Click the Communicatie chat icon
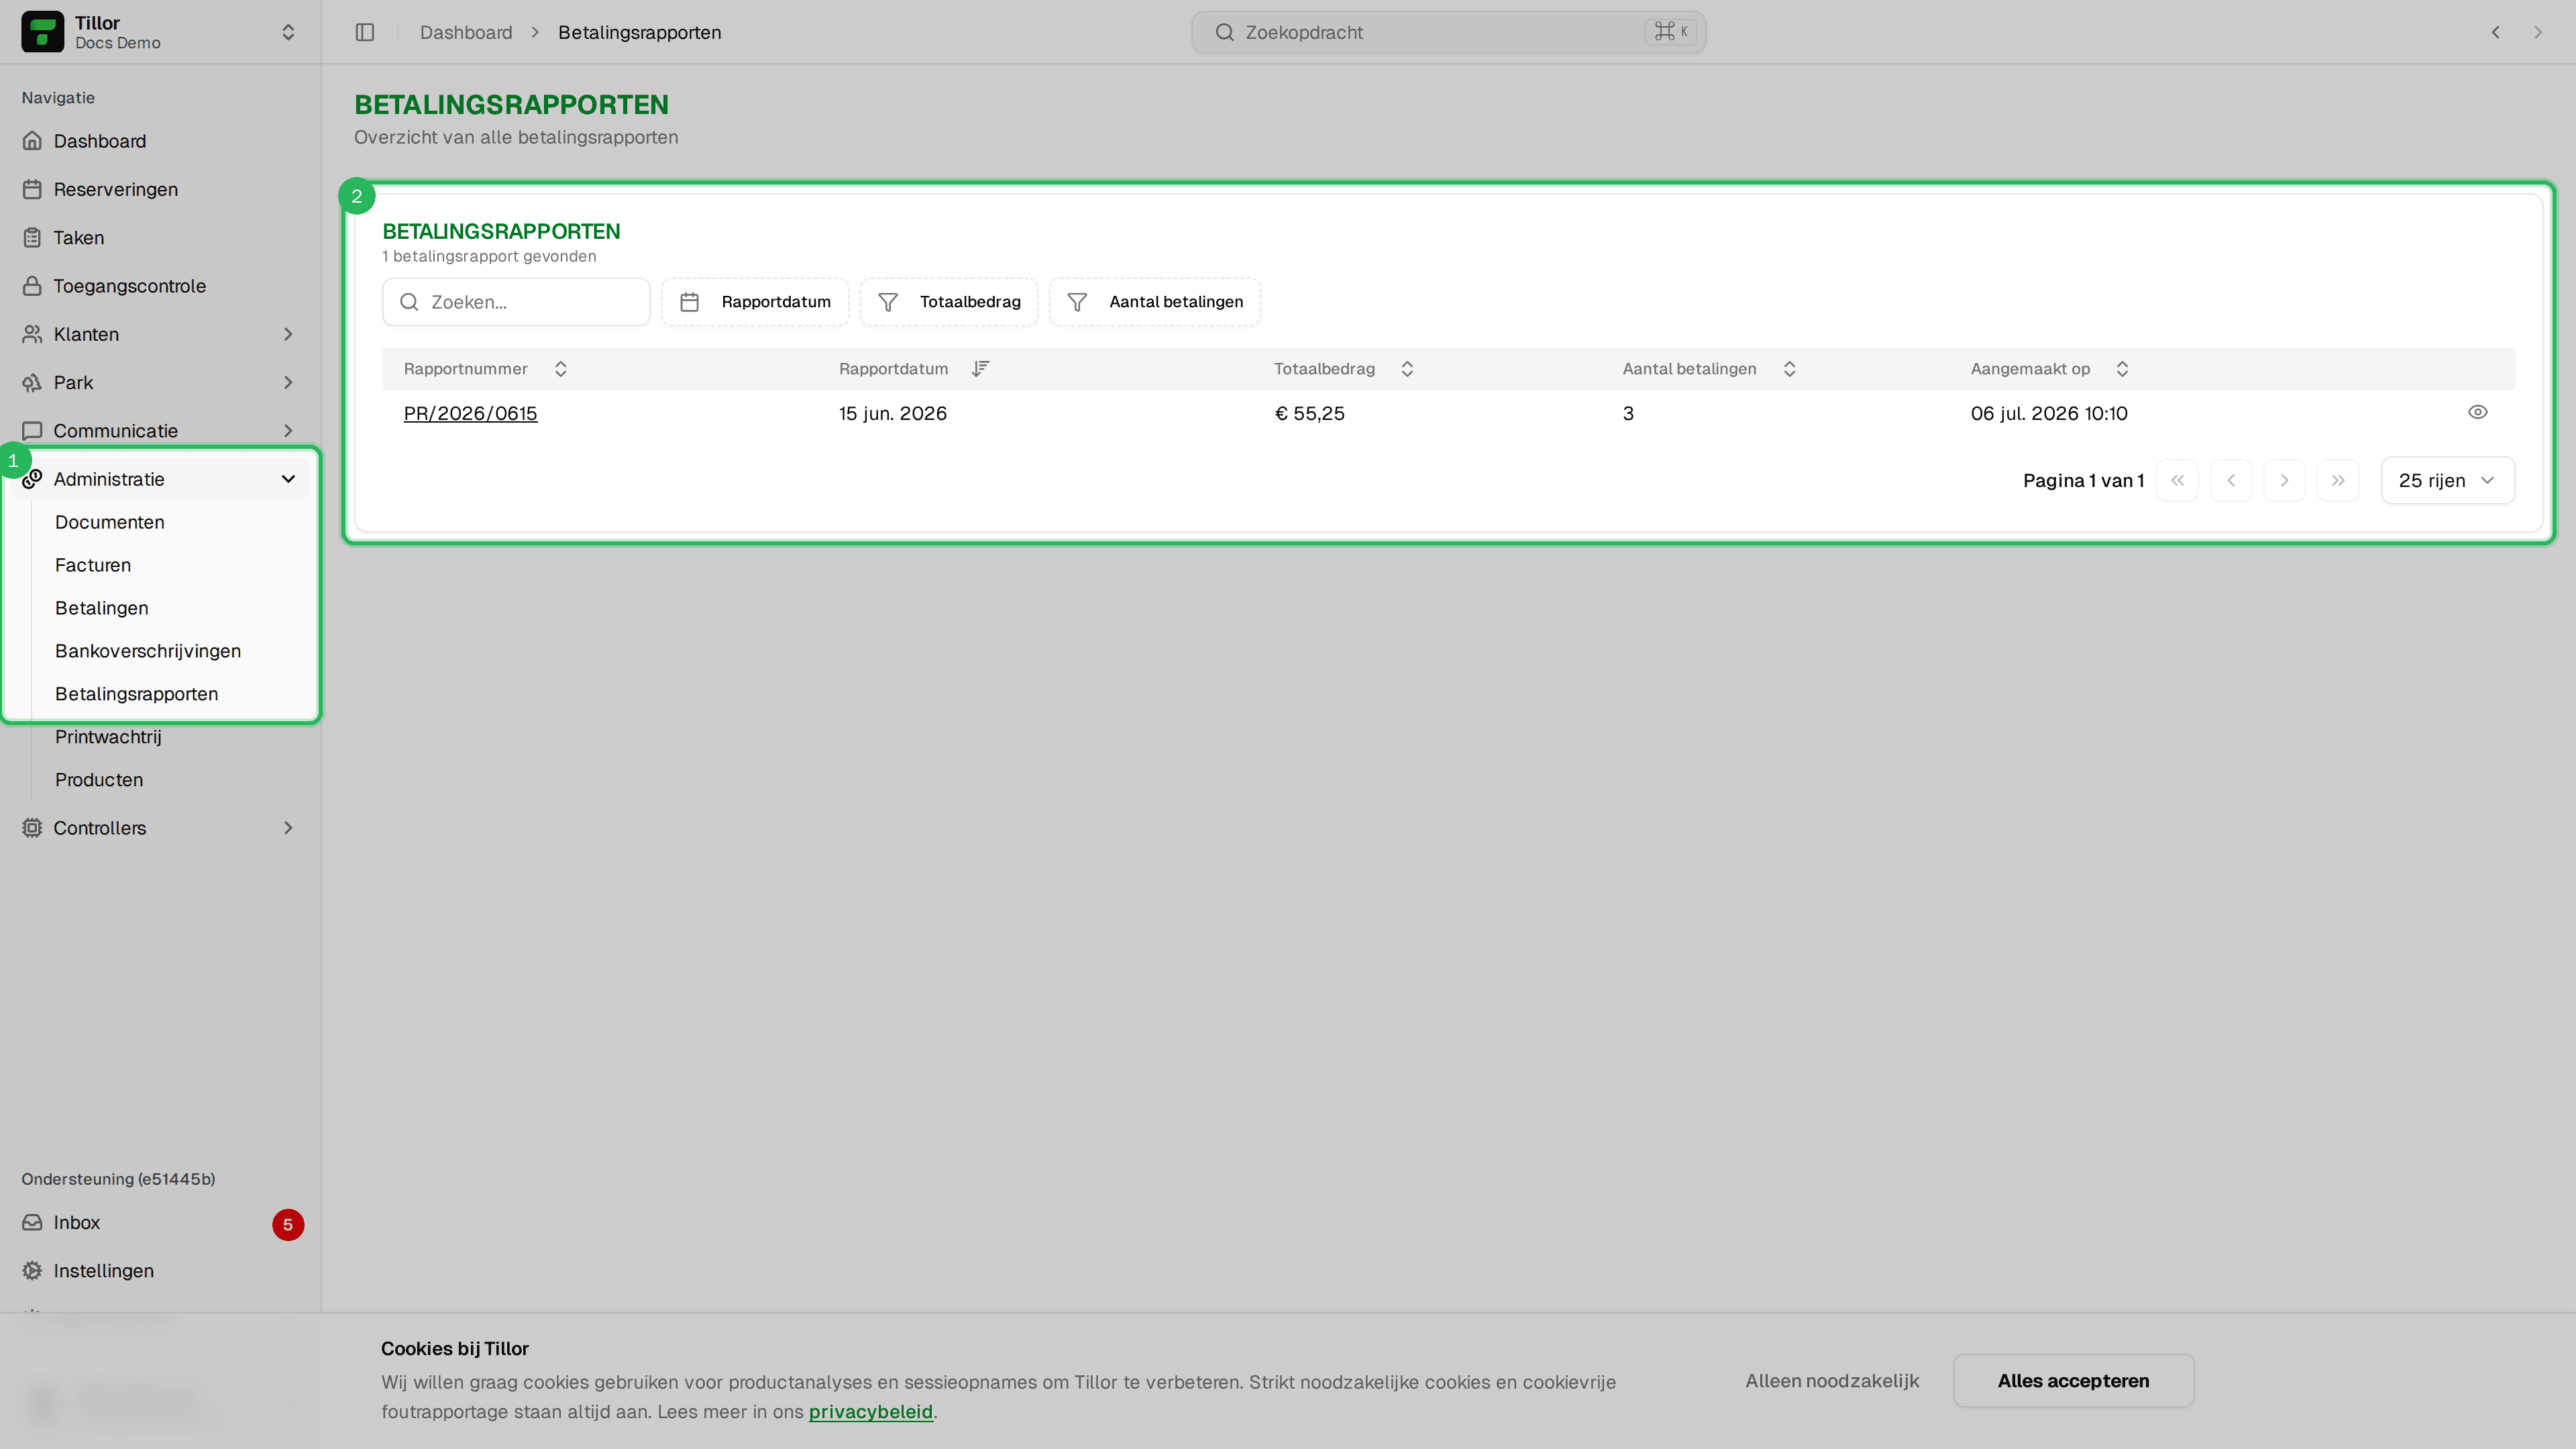This screenshot has height=1449, width=2576. 32,431
